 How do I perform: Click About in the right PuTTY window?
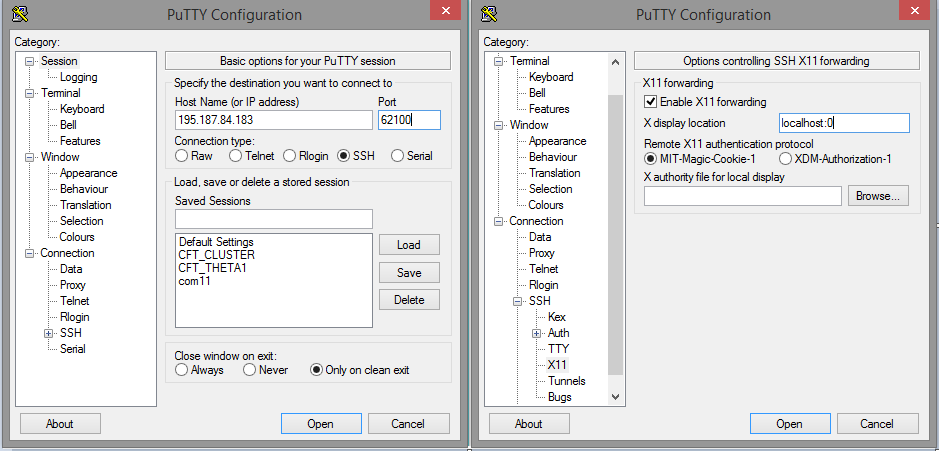pos(529,423)
